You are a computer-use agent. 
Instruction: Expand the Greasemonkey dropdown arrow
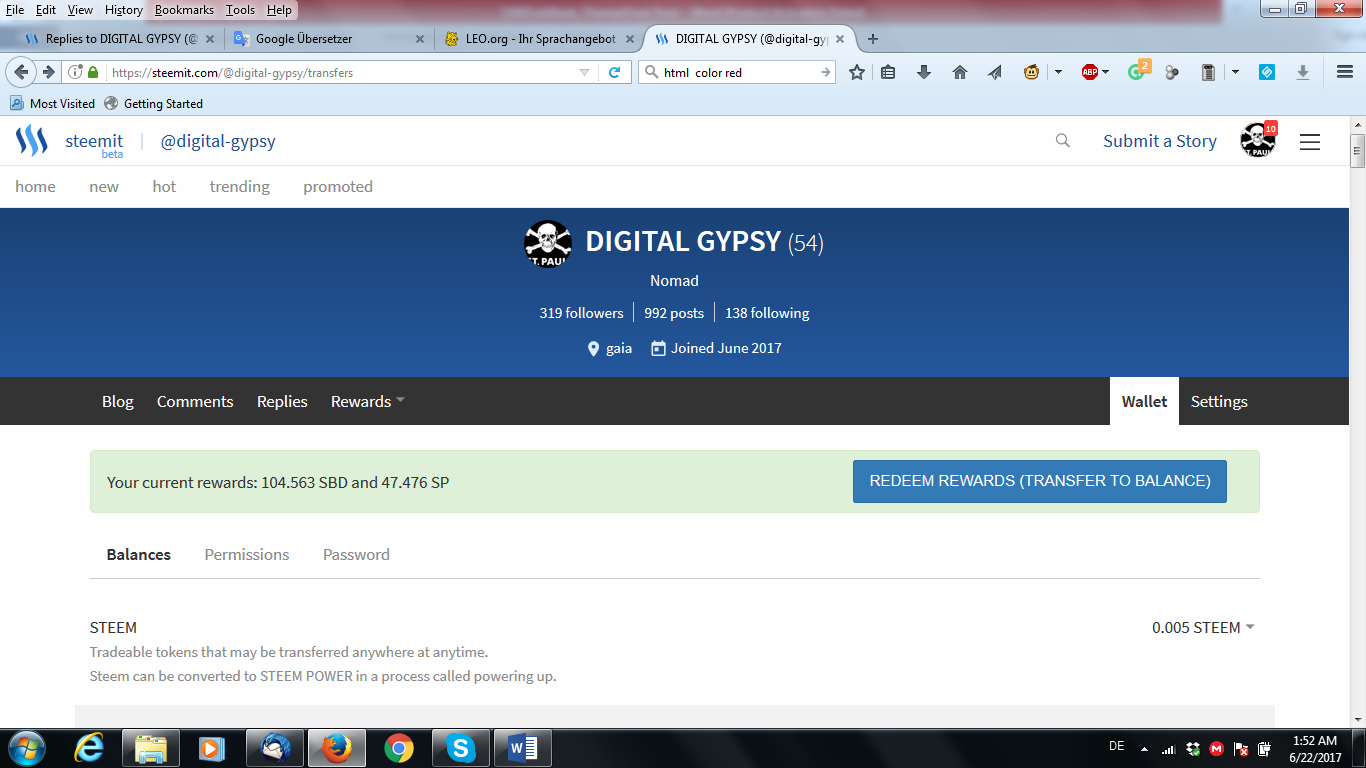[1058, 72]
